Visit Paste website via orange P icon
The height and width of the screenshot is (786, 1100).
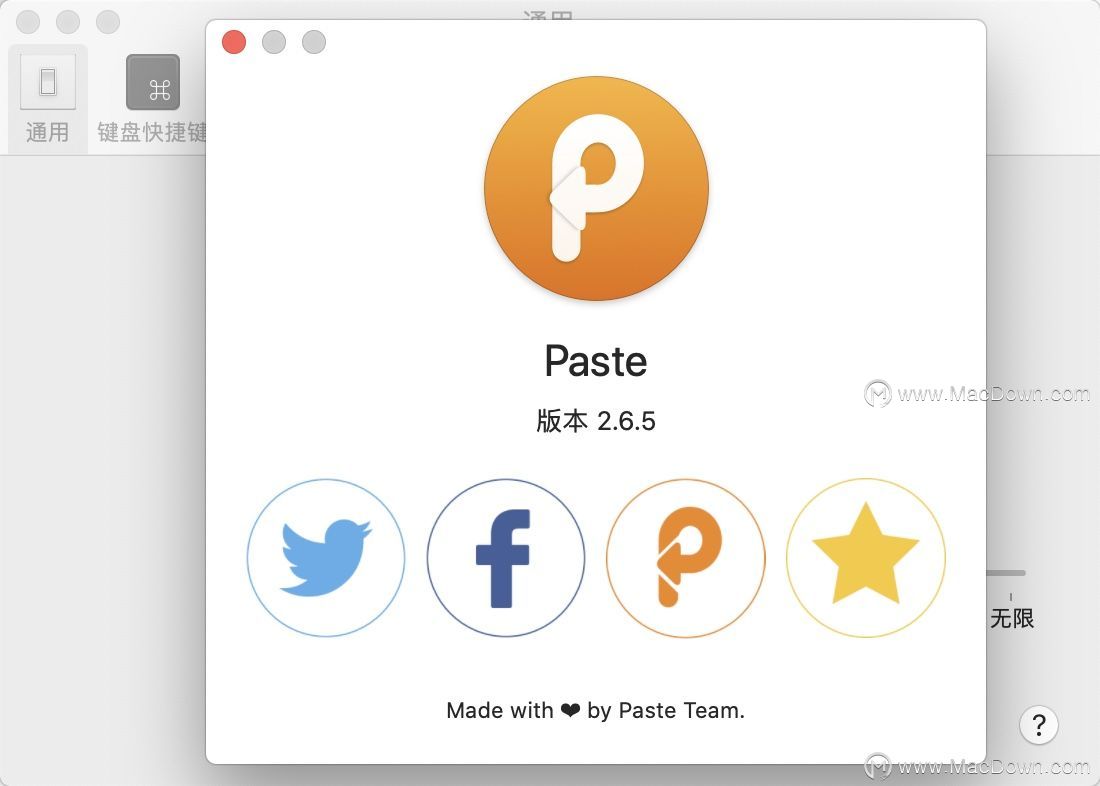click(685, 558)
